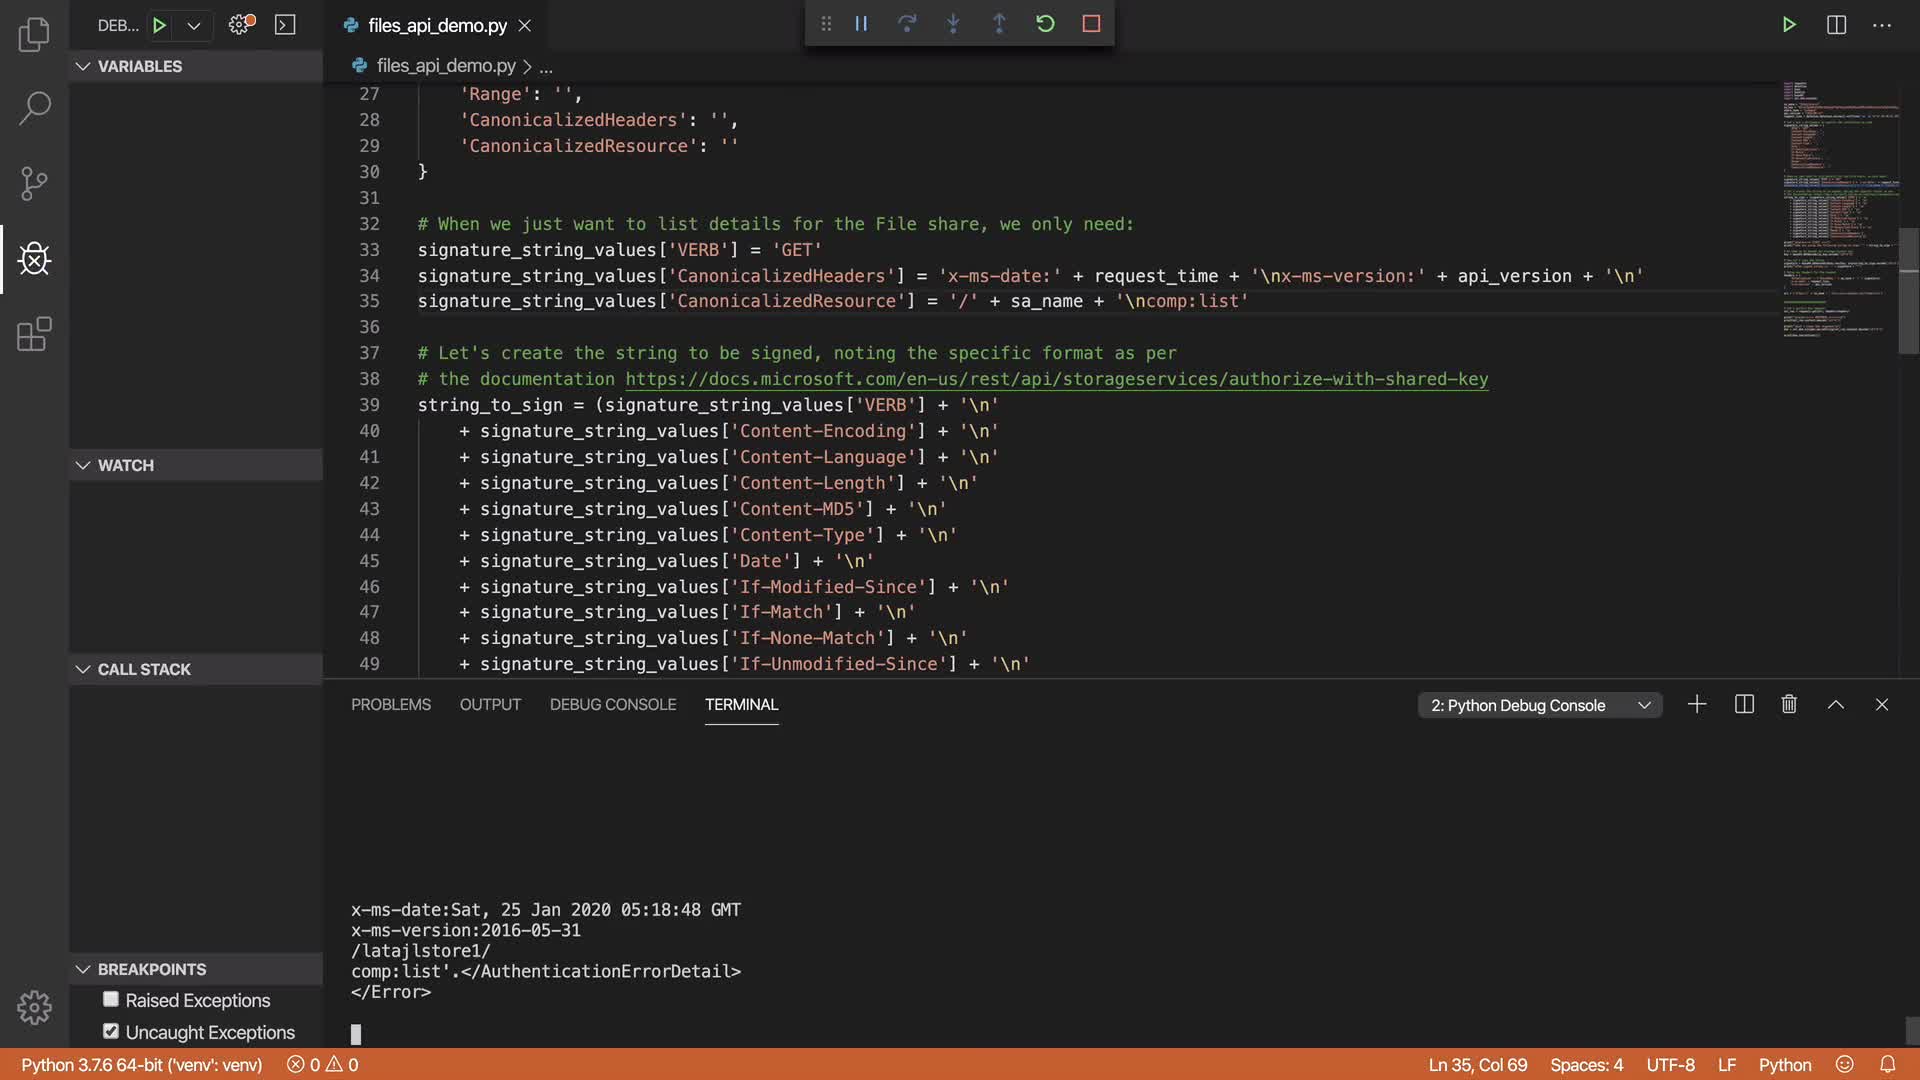Click the Step Over debug button
The height and width of the screenshot is (1080, 1920).
pos(907,23)
